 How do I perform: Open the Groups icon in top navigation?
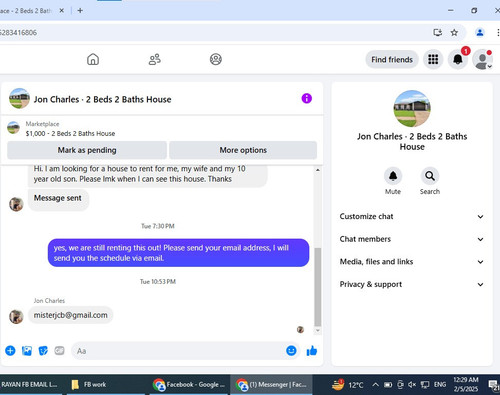coord(216,59)
